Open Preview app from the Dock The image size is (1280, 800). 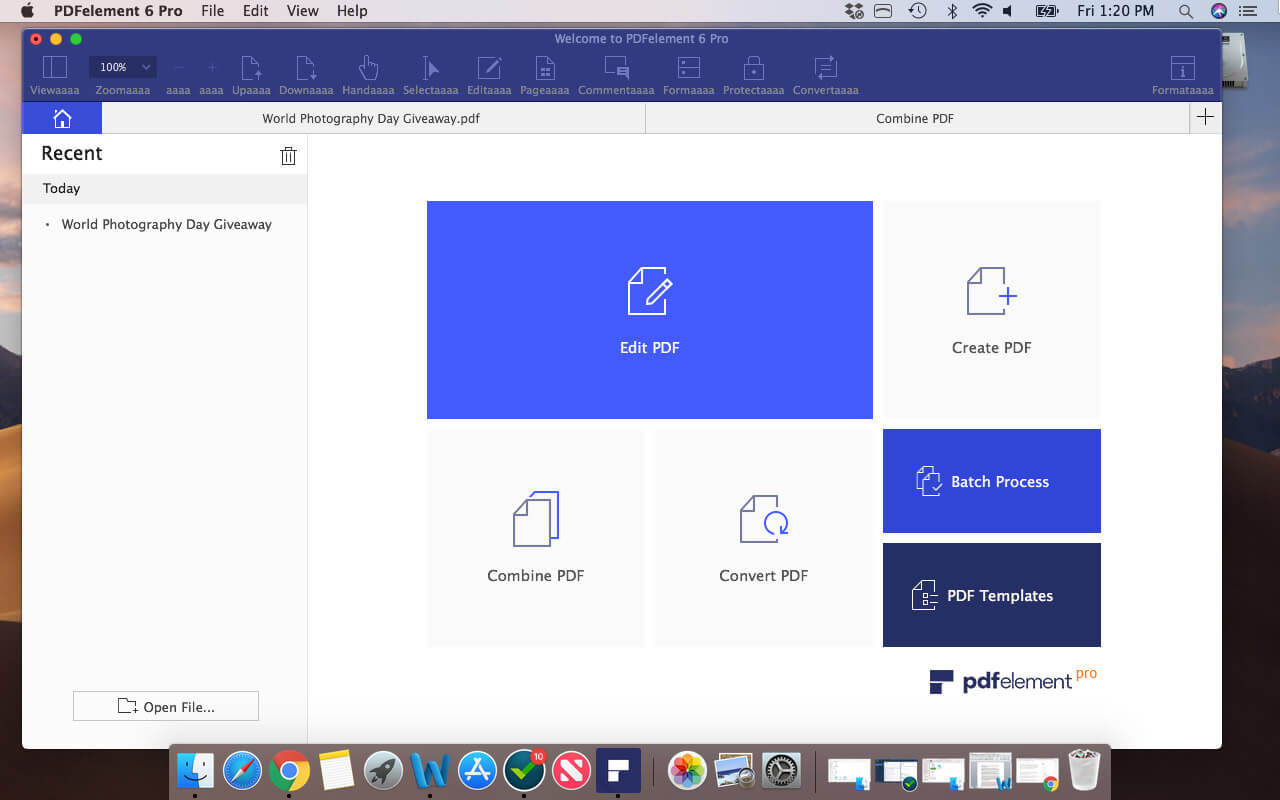[734, 771]
